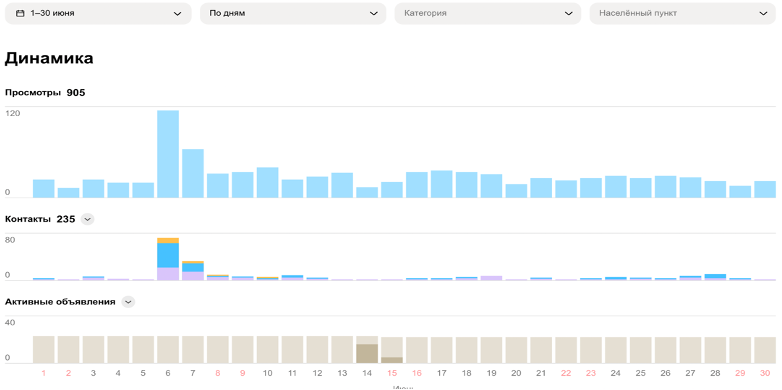Click the Контакты bar for June 19
Image resolution: width=782 pixels, height=390 pixels.
click(491, 278)
